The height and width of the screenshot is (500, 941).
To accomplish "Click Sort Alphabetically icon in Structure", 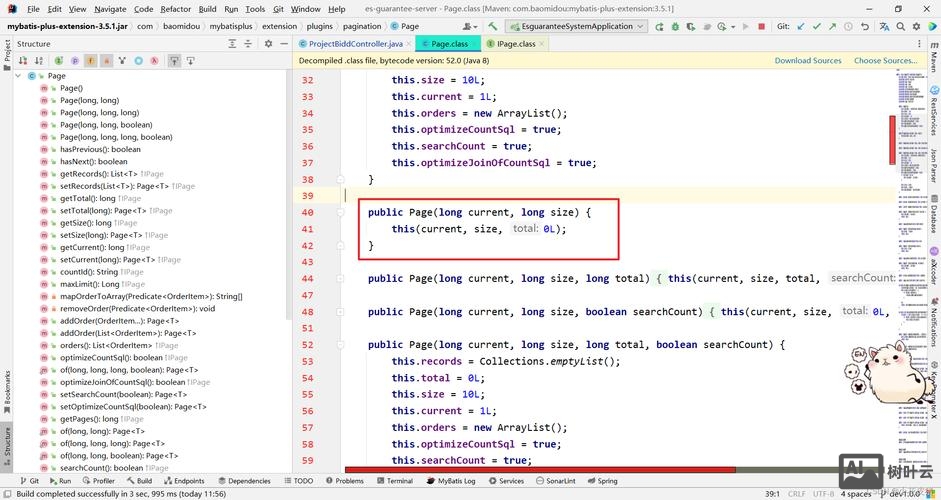I will tap(40, 61).
